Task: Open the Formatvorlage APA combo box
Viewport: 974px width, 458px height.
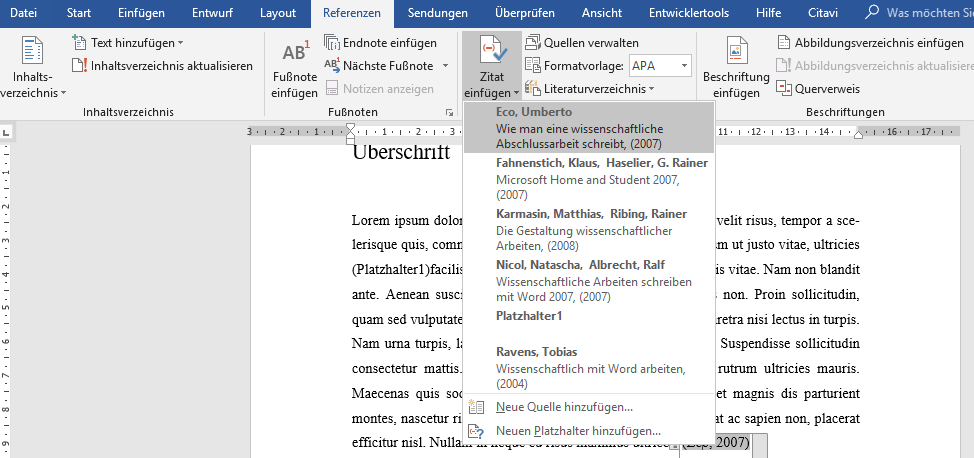Action: click(x=660, y=66)
